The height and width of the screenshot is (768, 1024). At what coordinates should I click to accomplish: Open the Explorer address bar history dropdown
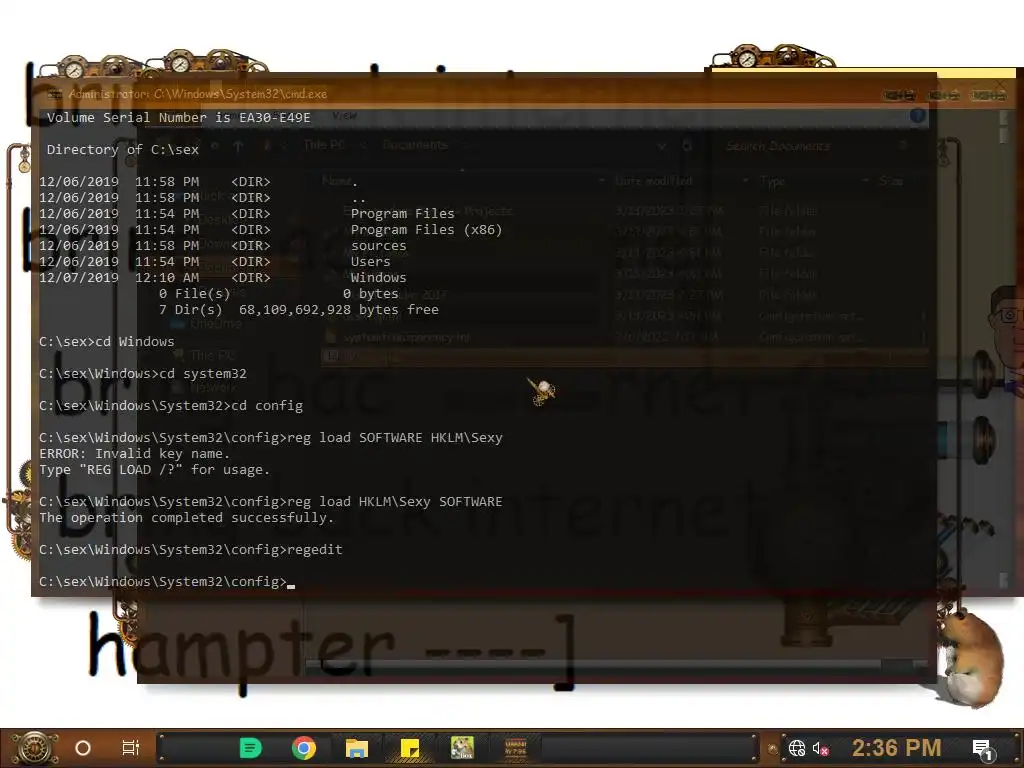tap(662, 146)
